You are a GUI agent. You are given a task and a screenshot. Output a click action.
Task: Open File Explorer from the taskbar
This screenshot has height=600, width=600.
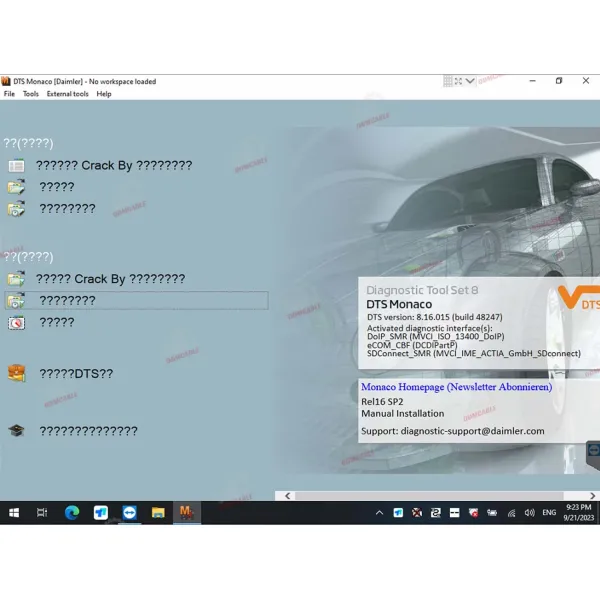coord(158,513)
